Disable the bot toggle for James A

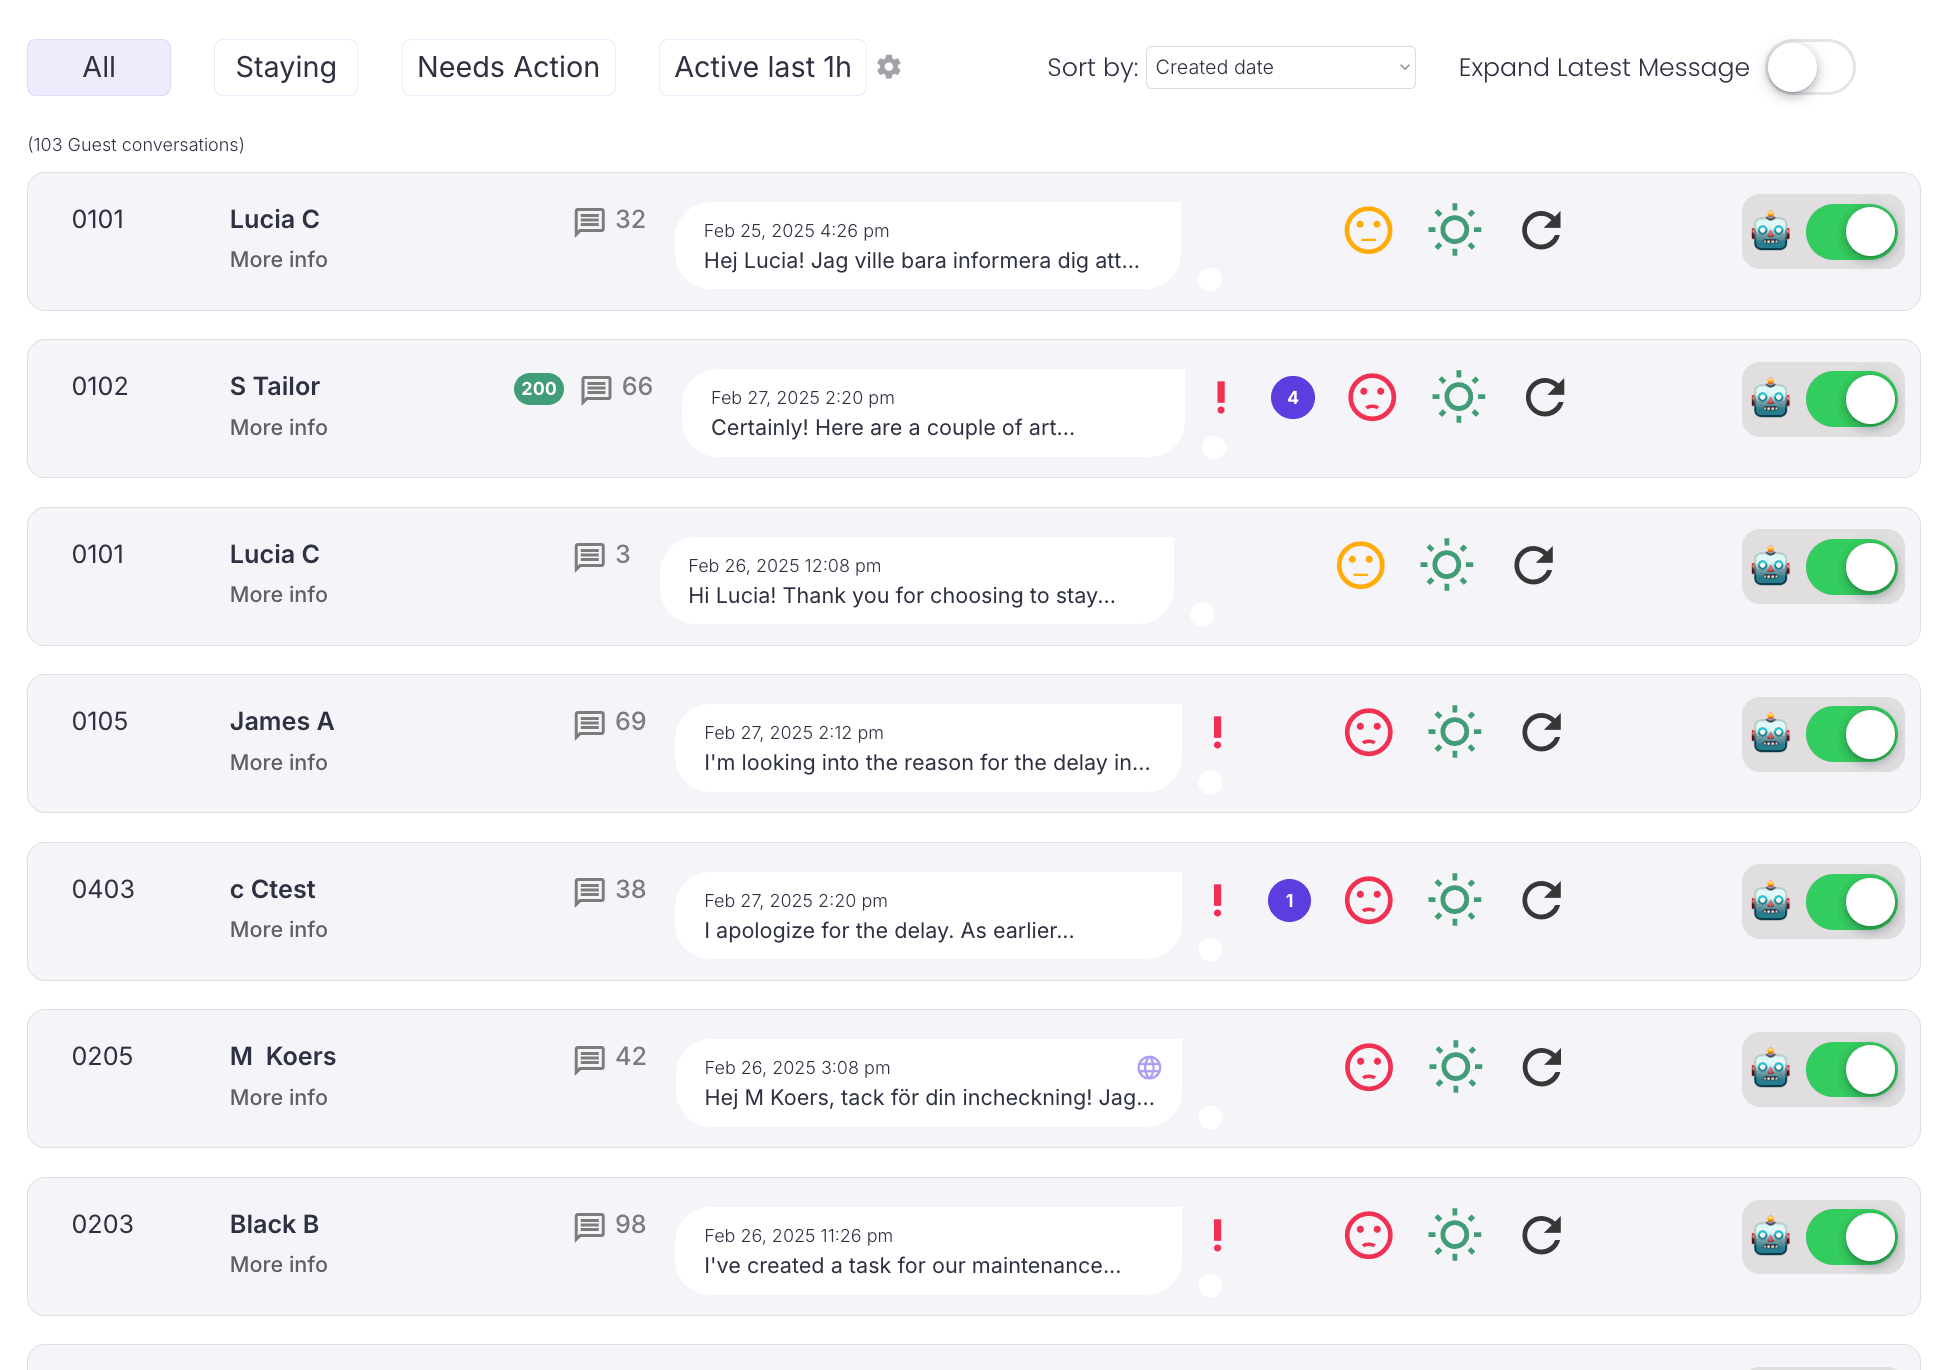click(1851, 735)
